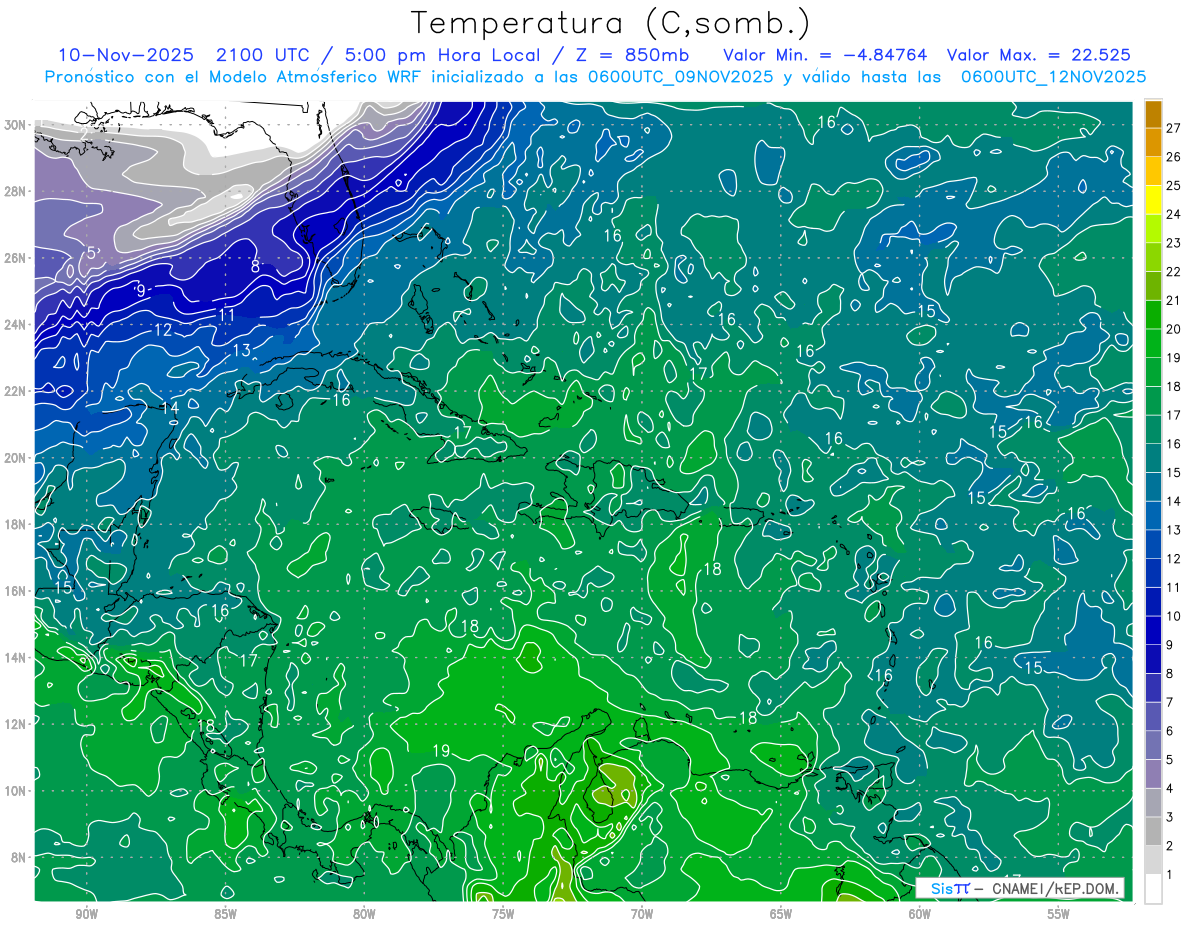Click the green color bar segment between 19 and 20

[1153, 343]
